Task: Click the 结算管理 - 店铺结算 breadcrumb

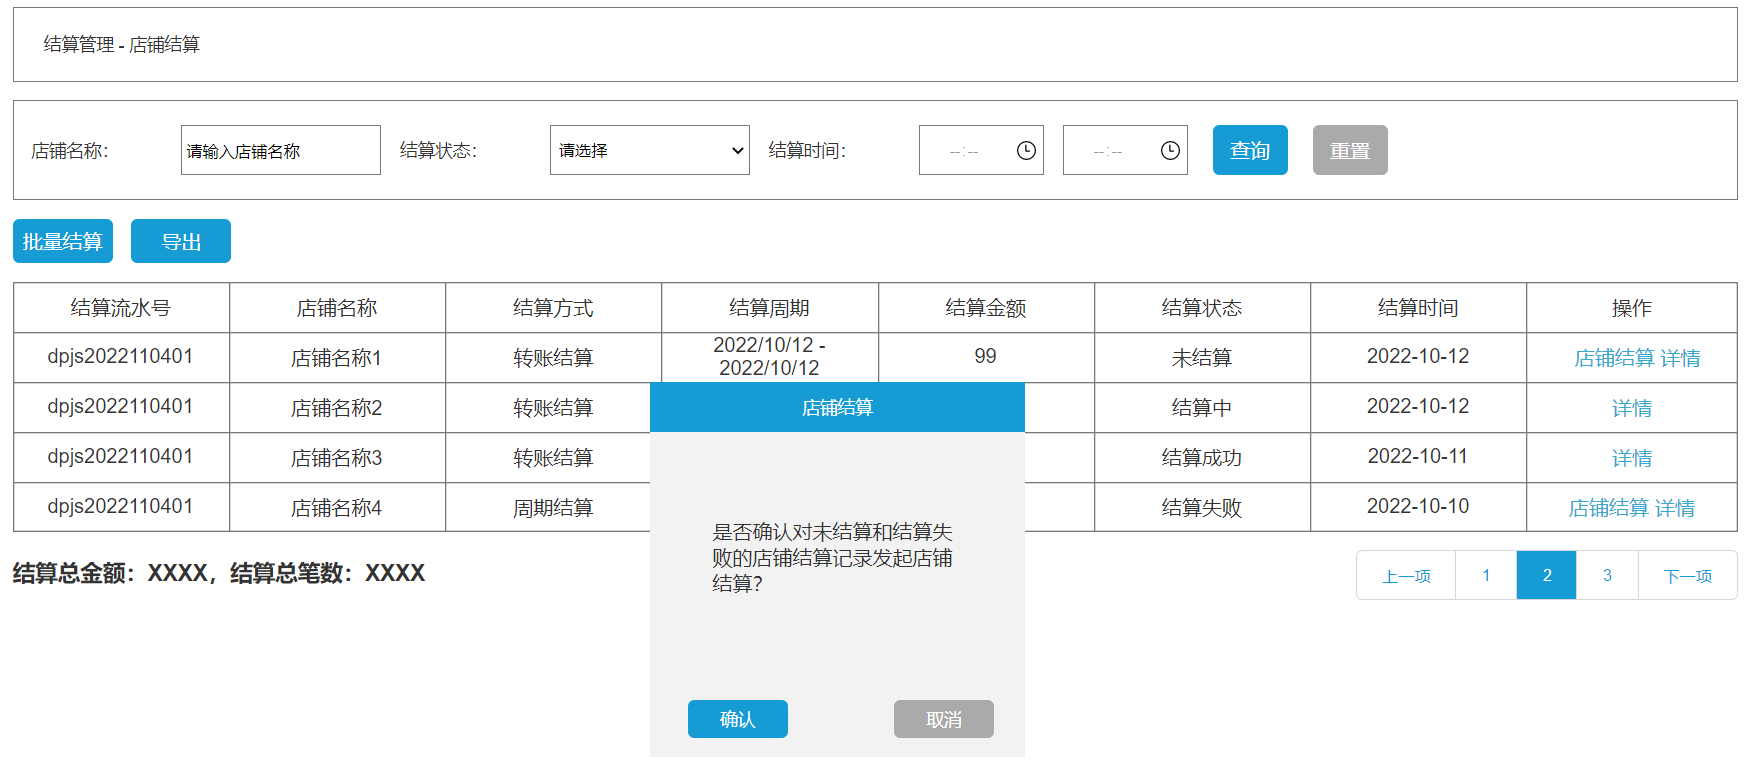Action: pos(122,45)
